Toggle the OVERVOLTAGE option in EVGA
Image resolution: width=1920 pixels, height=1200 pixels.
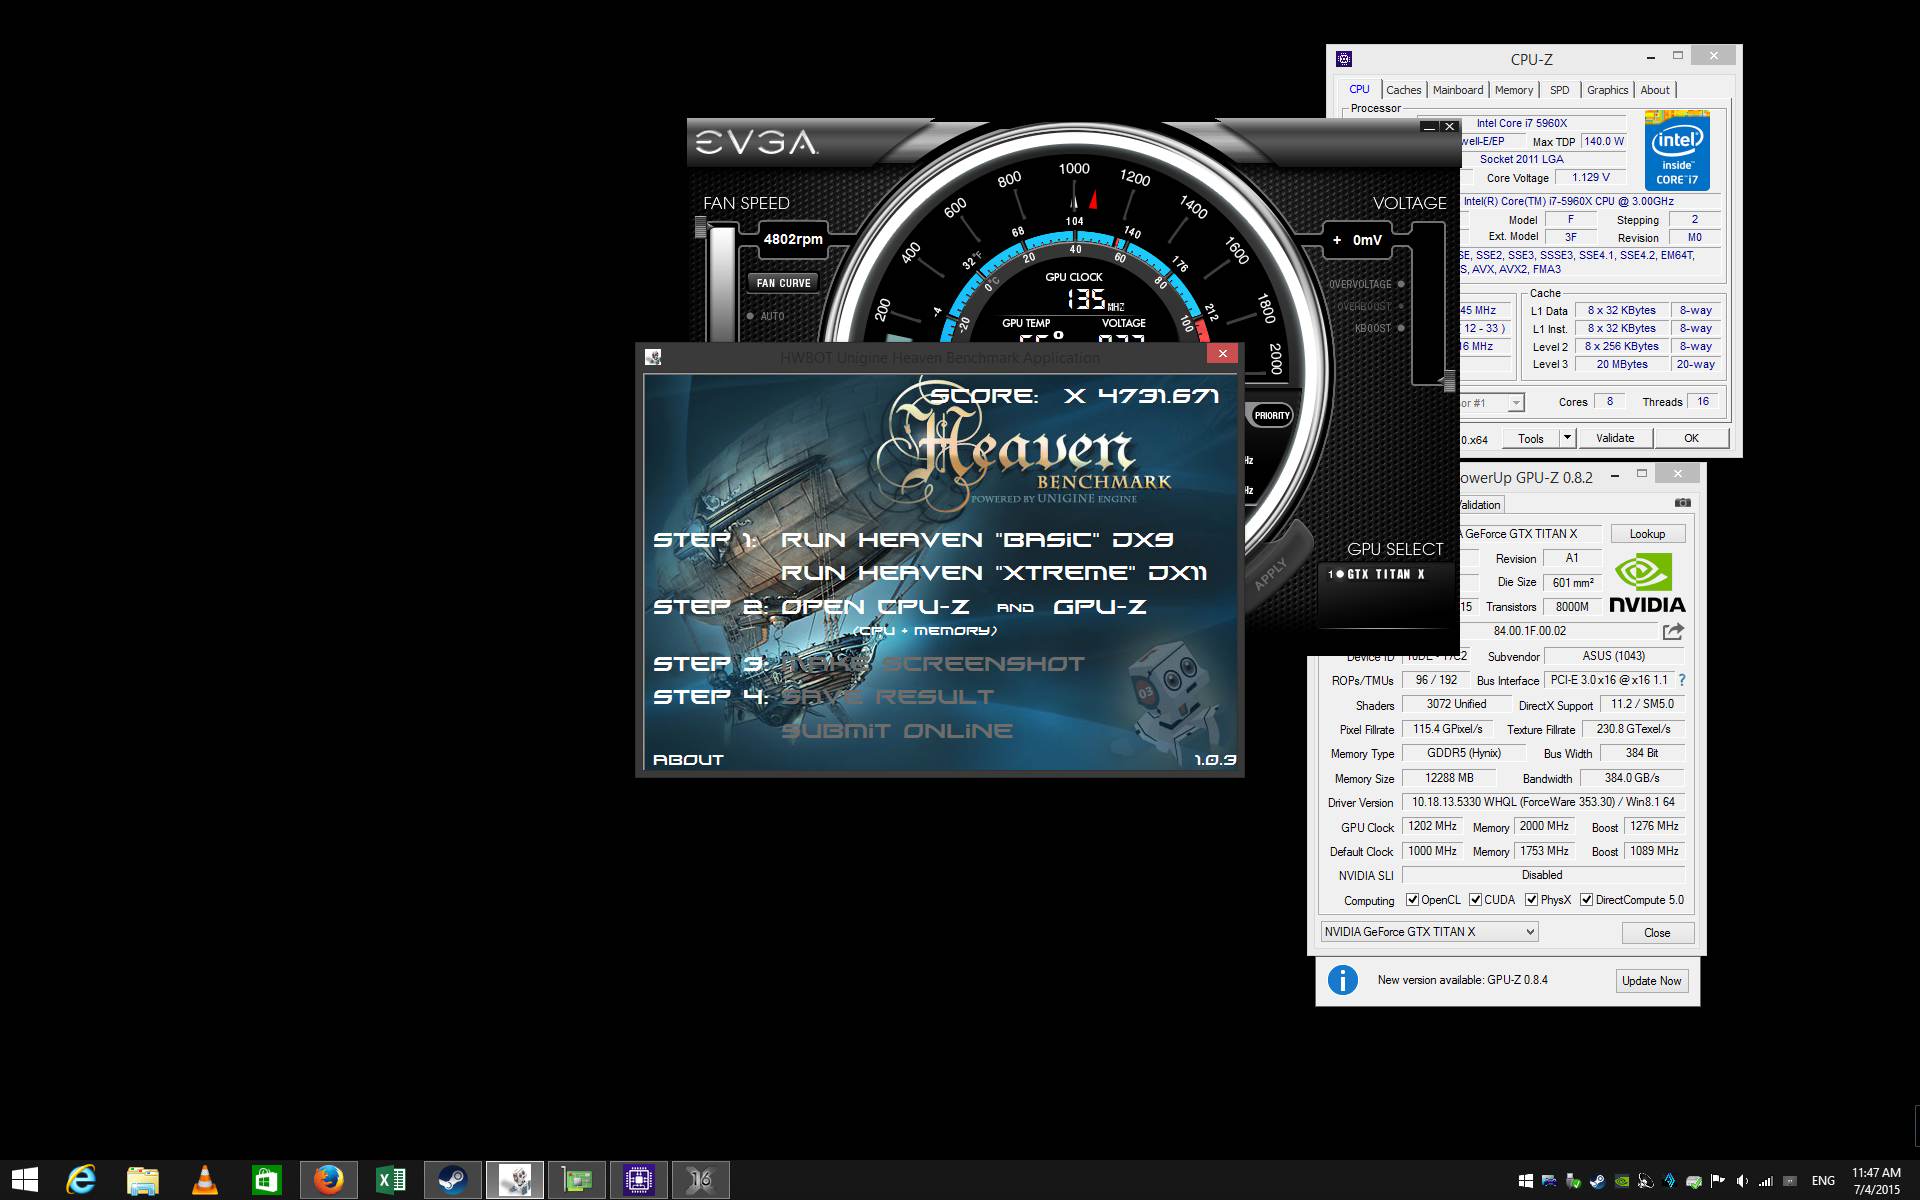1400,284
